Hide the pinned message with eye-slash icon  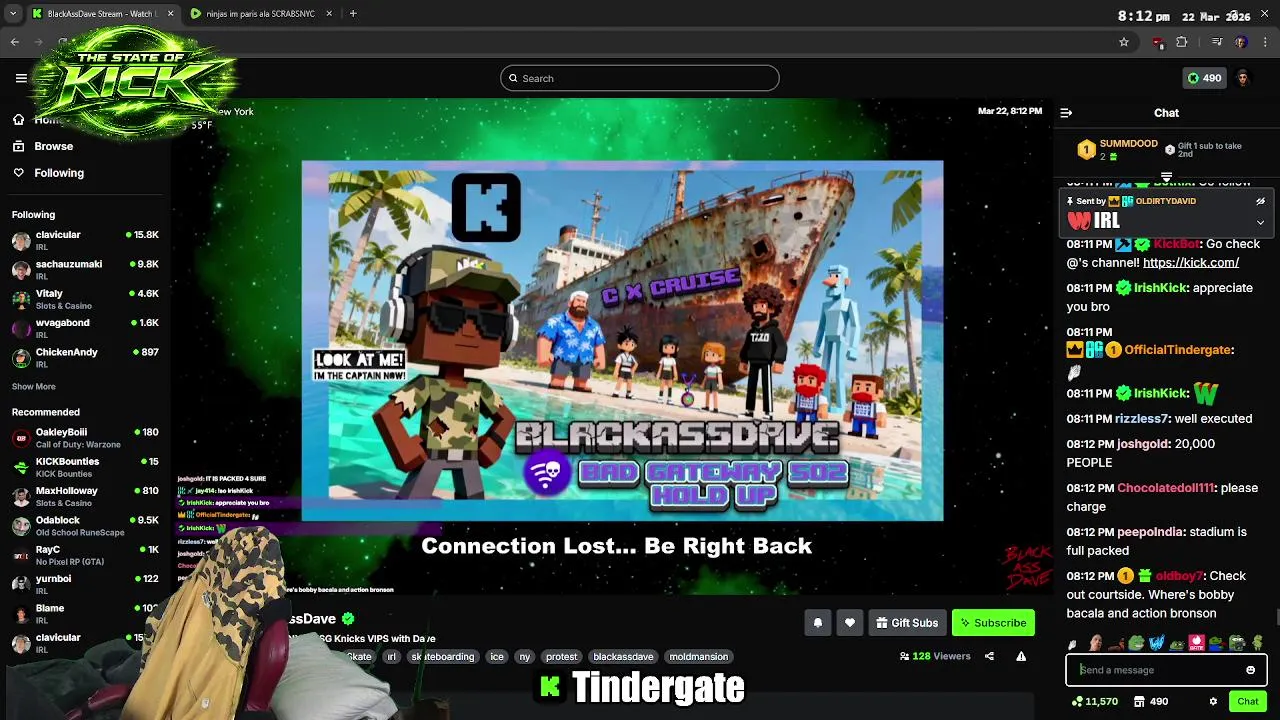pyautogui.click(x=1260, y=201)
